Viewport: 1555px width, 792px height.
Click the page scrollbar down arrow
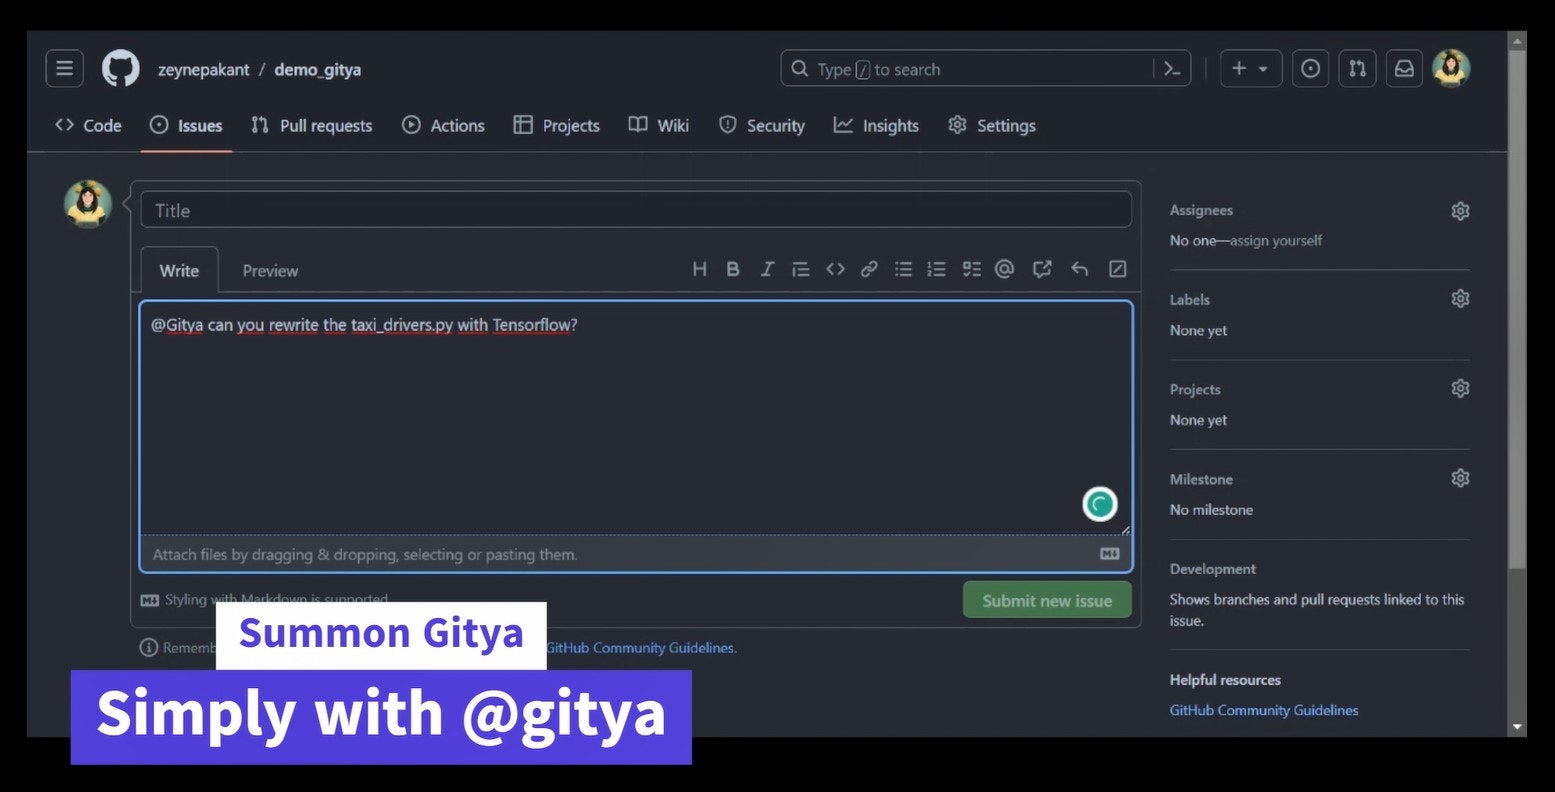[1517, 727]
